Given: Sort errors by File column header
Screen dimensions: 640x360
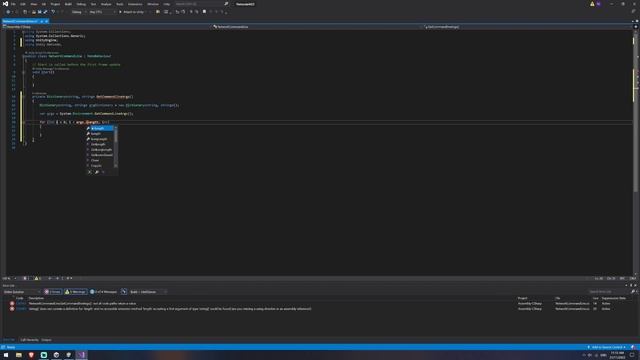Looking at the screenshot, I should click(558, 298).
